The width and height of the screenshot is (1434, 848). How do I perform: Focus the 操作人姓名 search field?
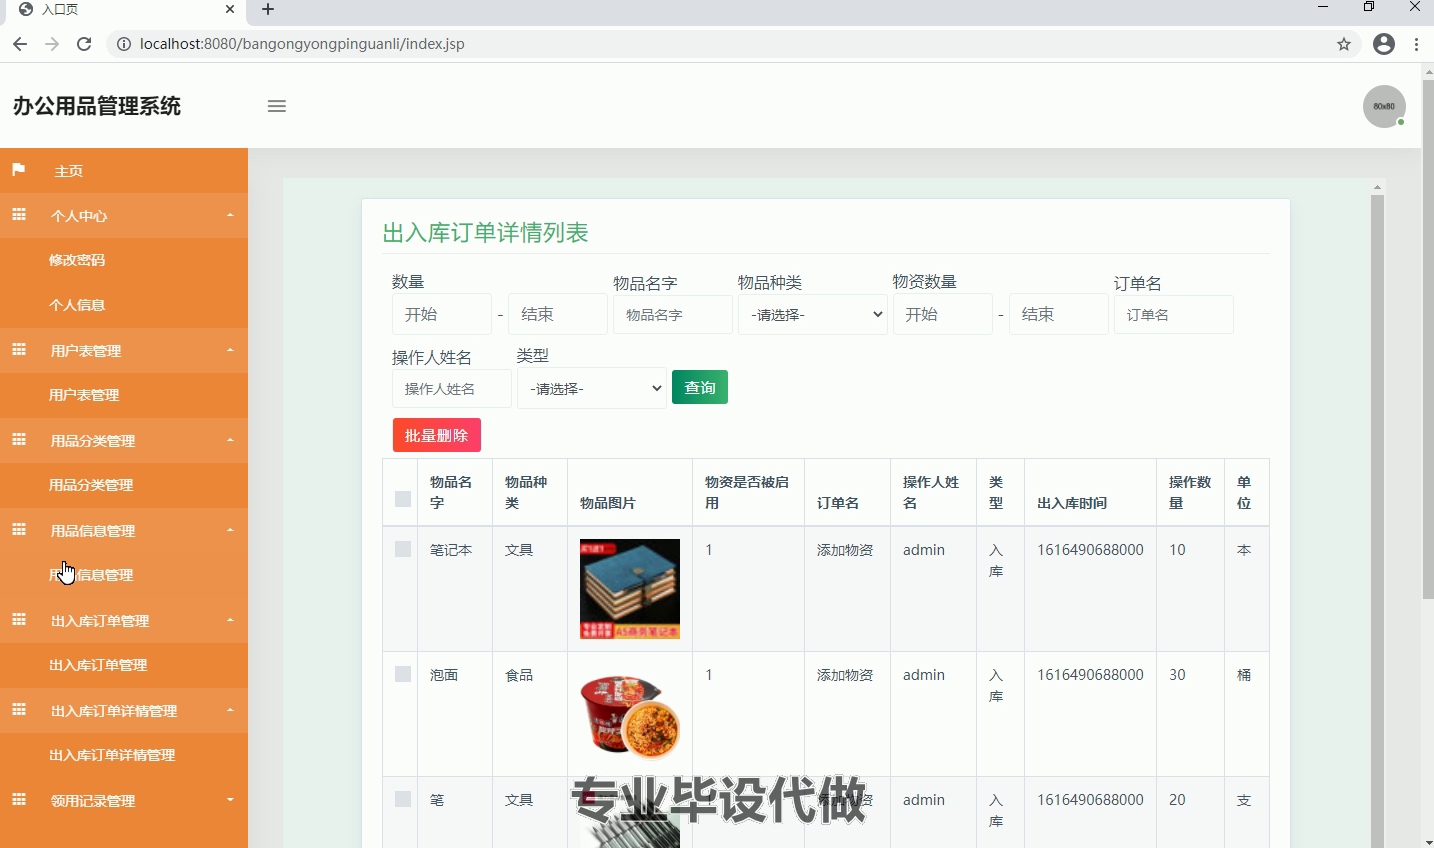click(x=452, y=388)
